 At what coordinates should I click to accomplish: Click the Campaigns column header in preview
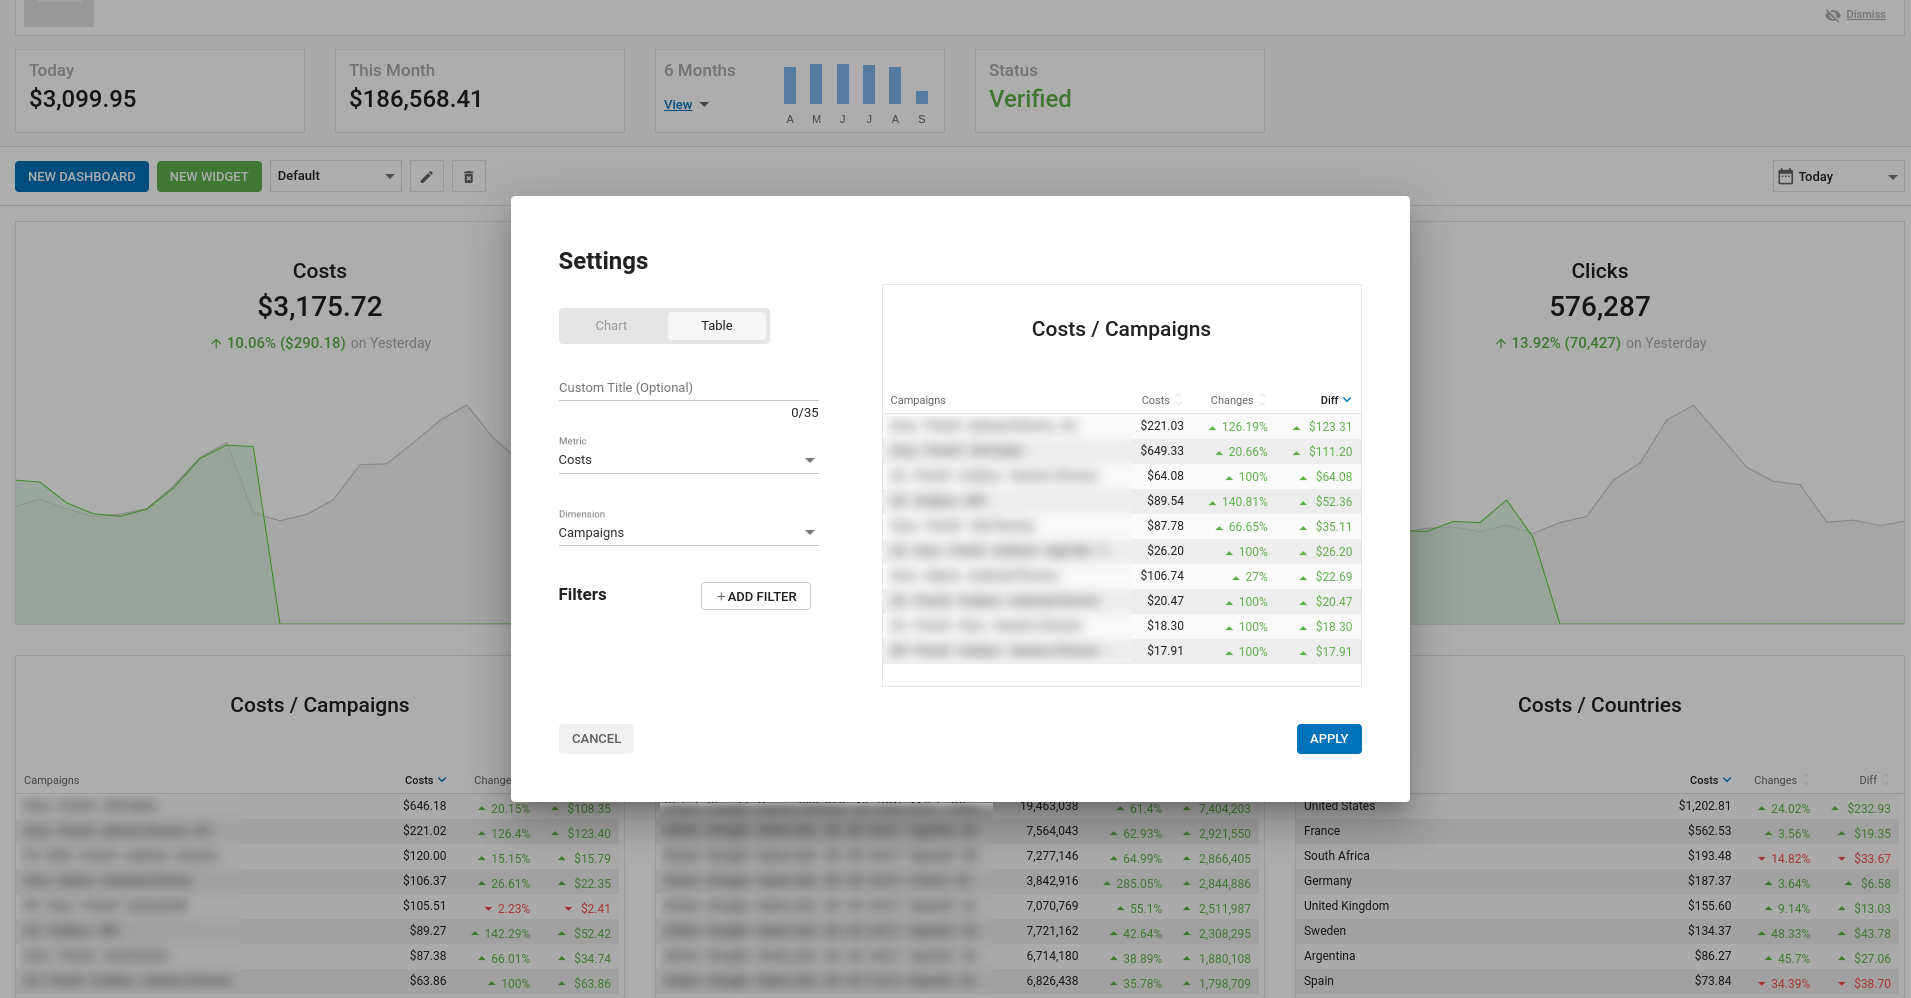[x=918, y=400]
